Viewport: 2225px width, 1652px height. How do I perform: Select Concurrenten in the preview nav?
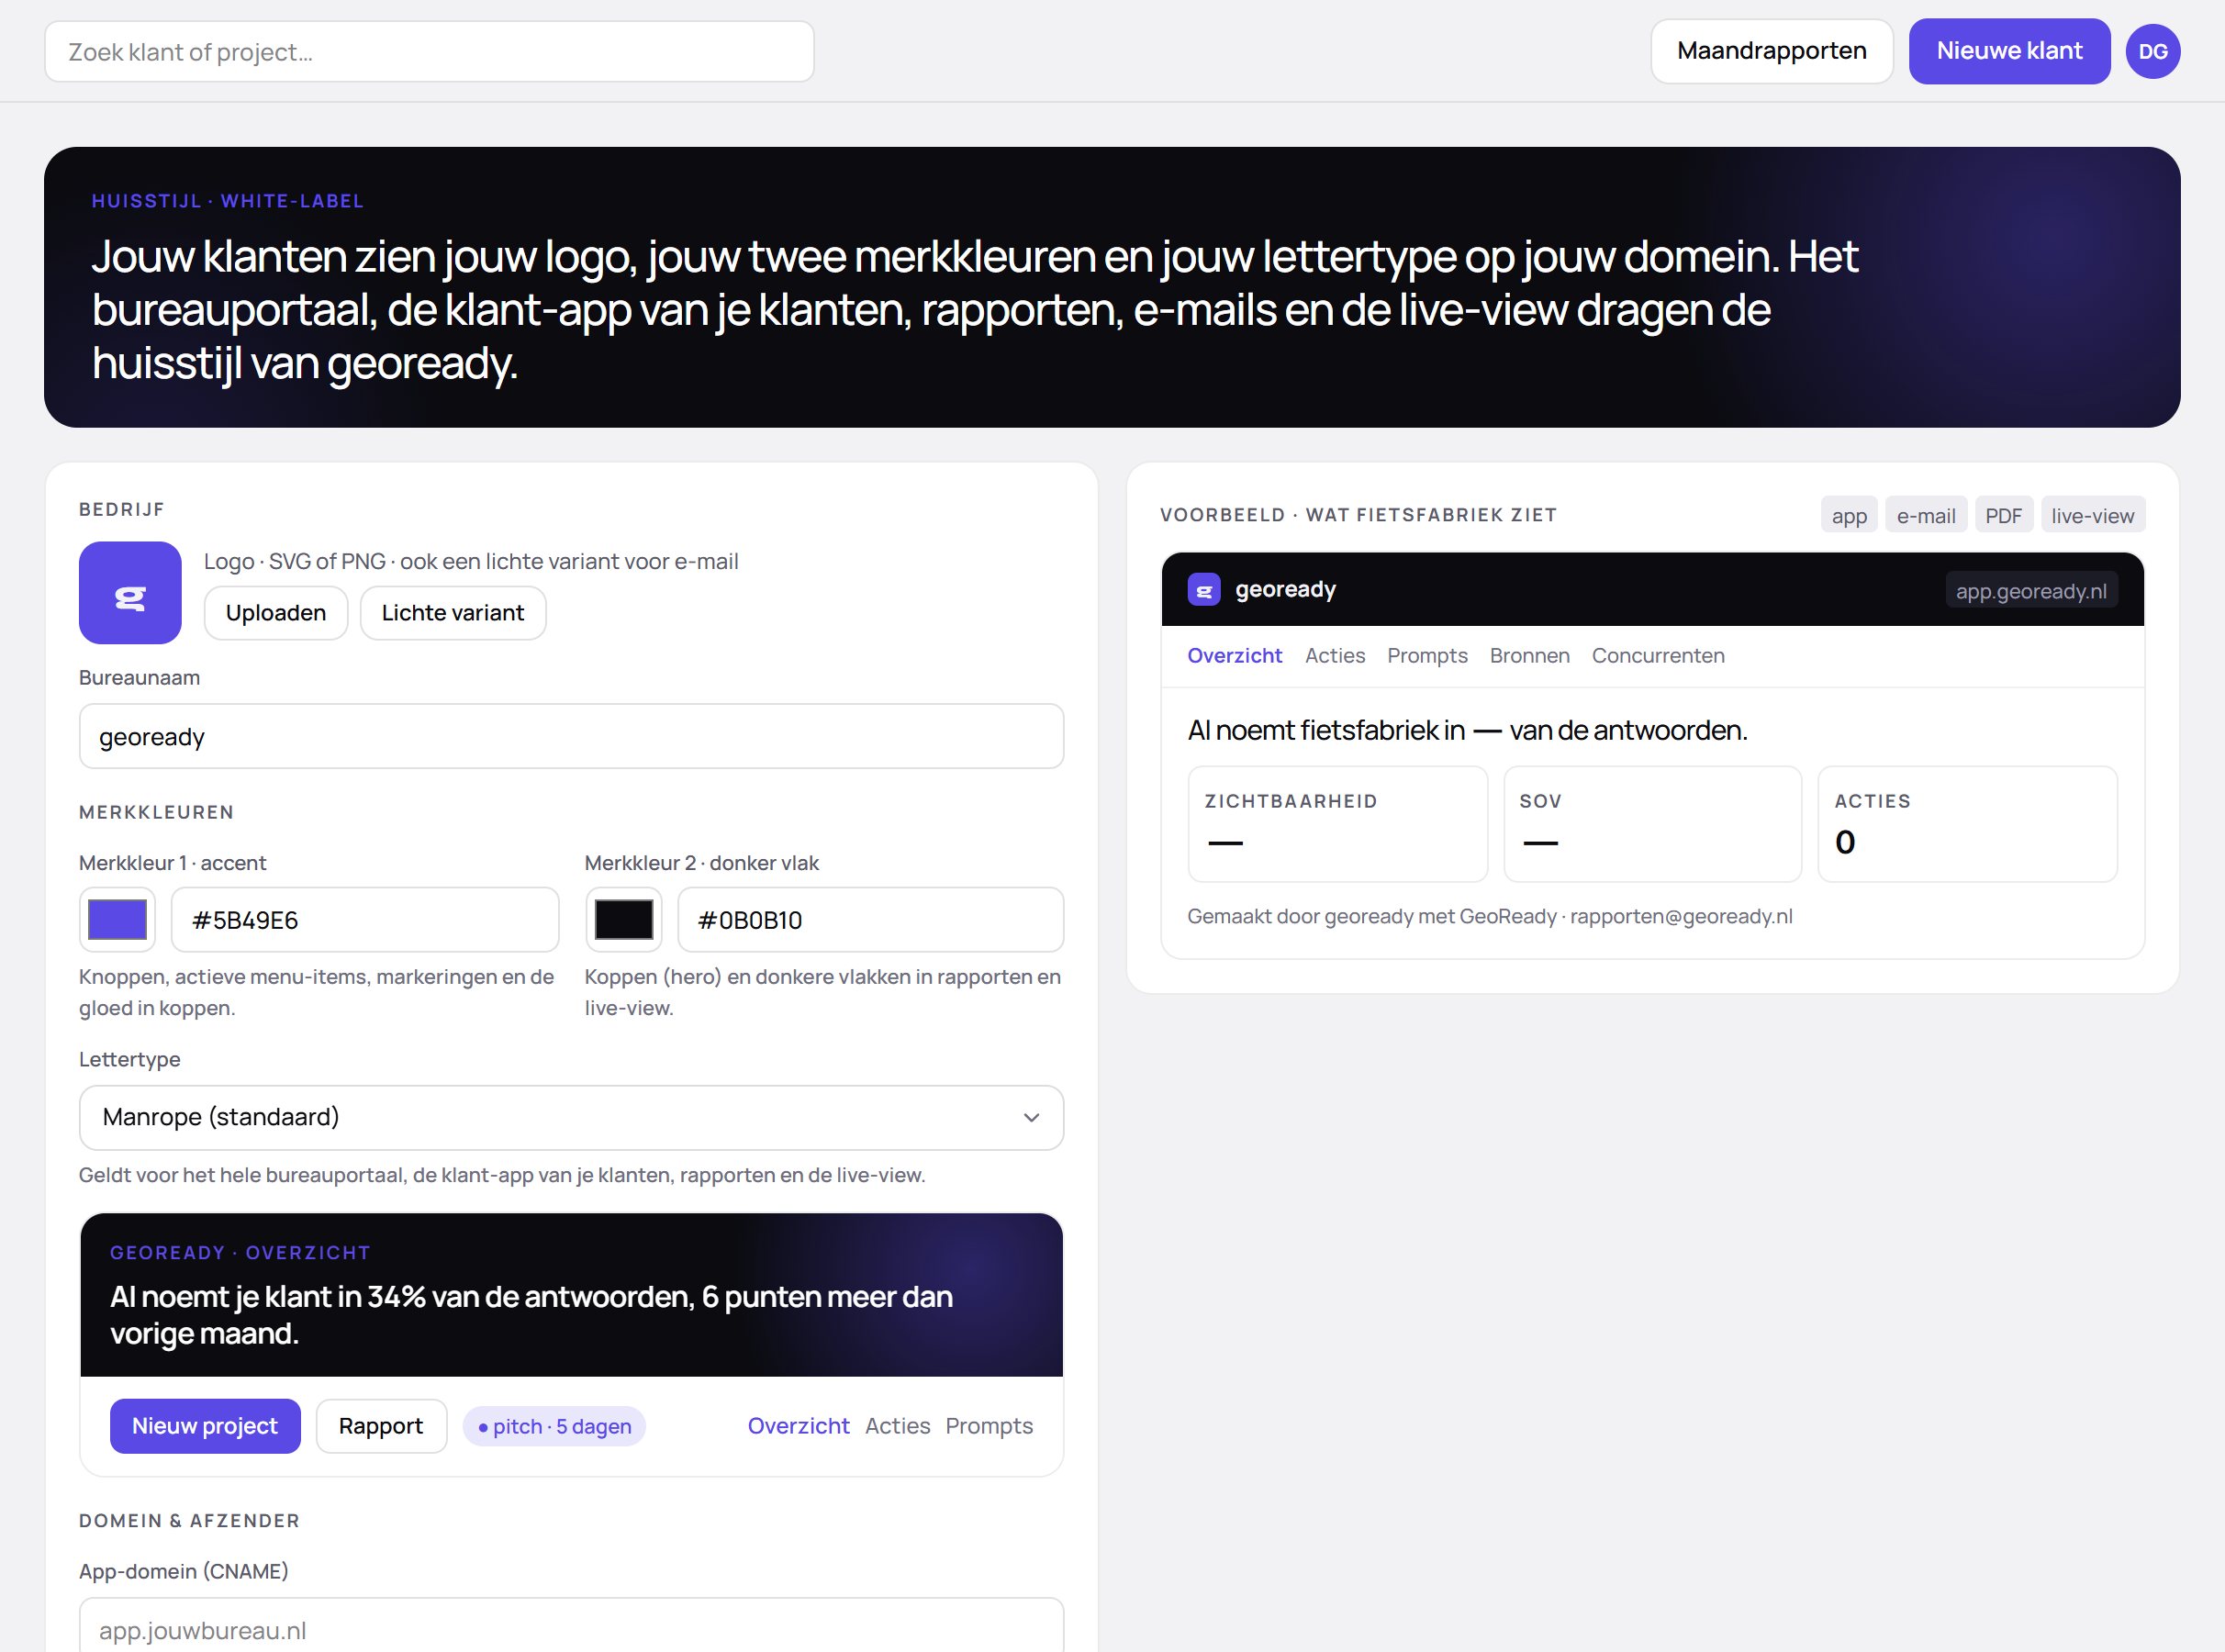[1658, 656]
